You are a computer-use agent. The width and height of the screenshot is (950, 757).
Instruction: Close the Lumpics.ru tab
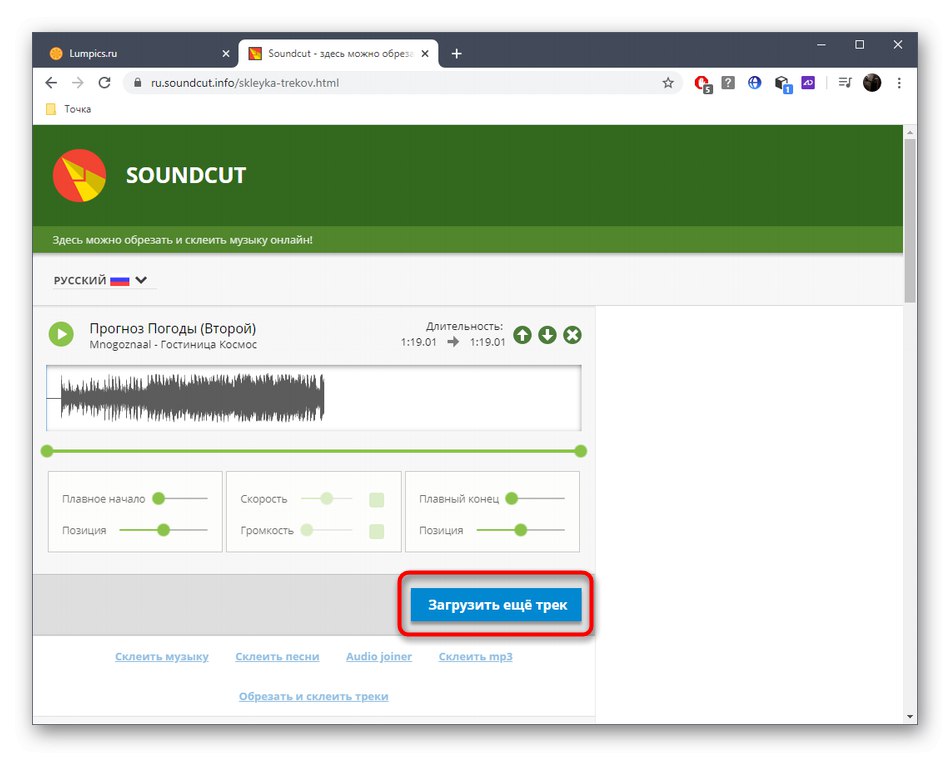point(225,53)
